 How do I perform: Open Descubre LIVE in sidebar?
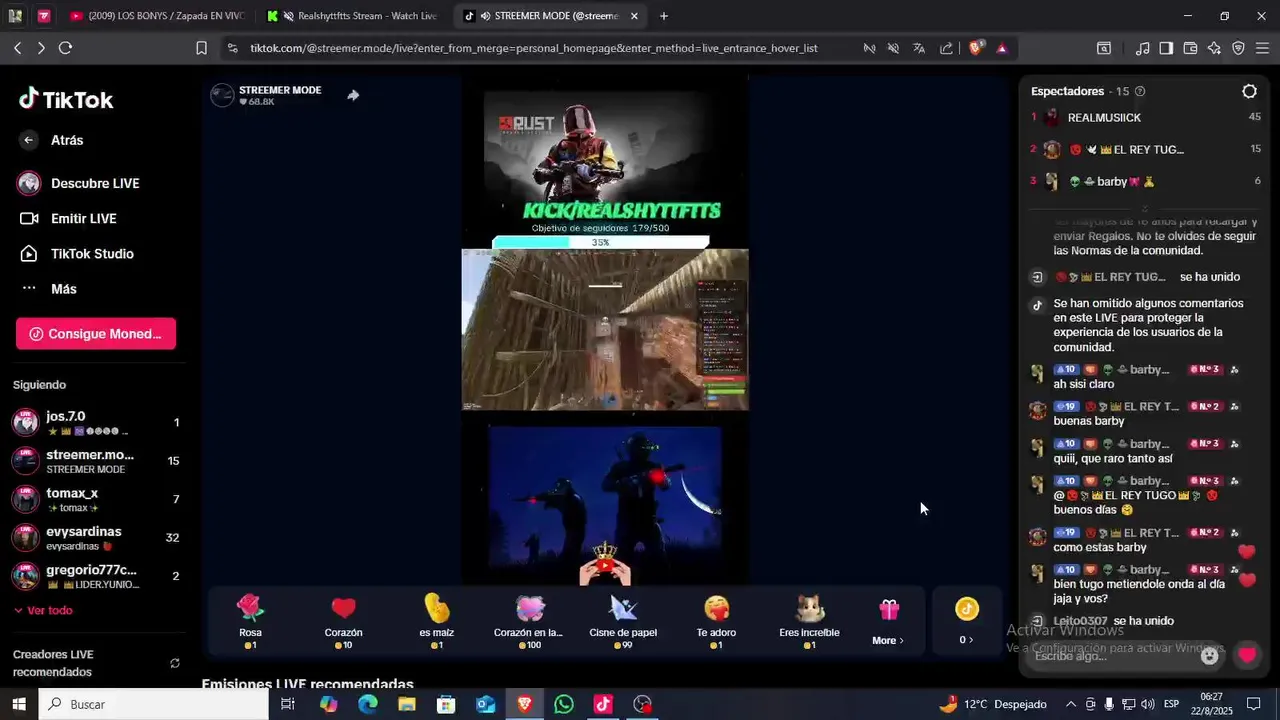click(80, 183)
